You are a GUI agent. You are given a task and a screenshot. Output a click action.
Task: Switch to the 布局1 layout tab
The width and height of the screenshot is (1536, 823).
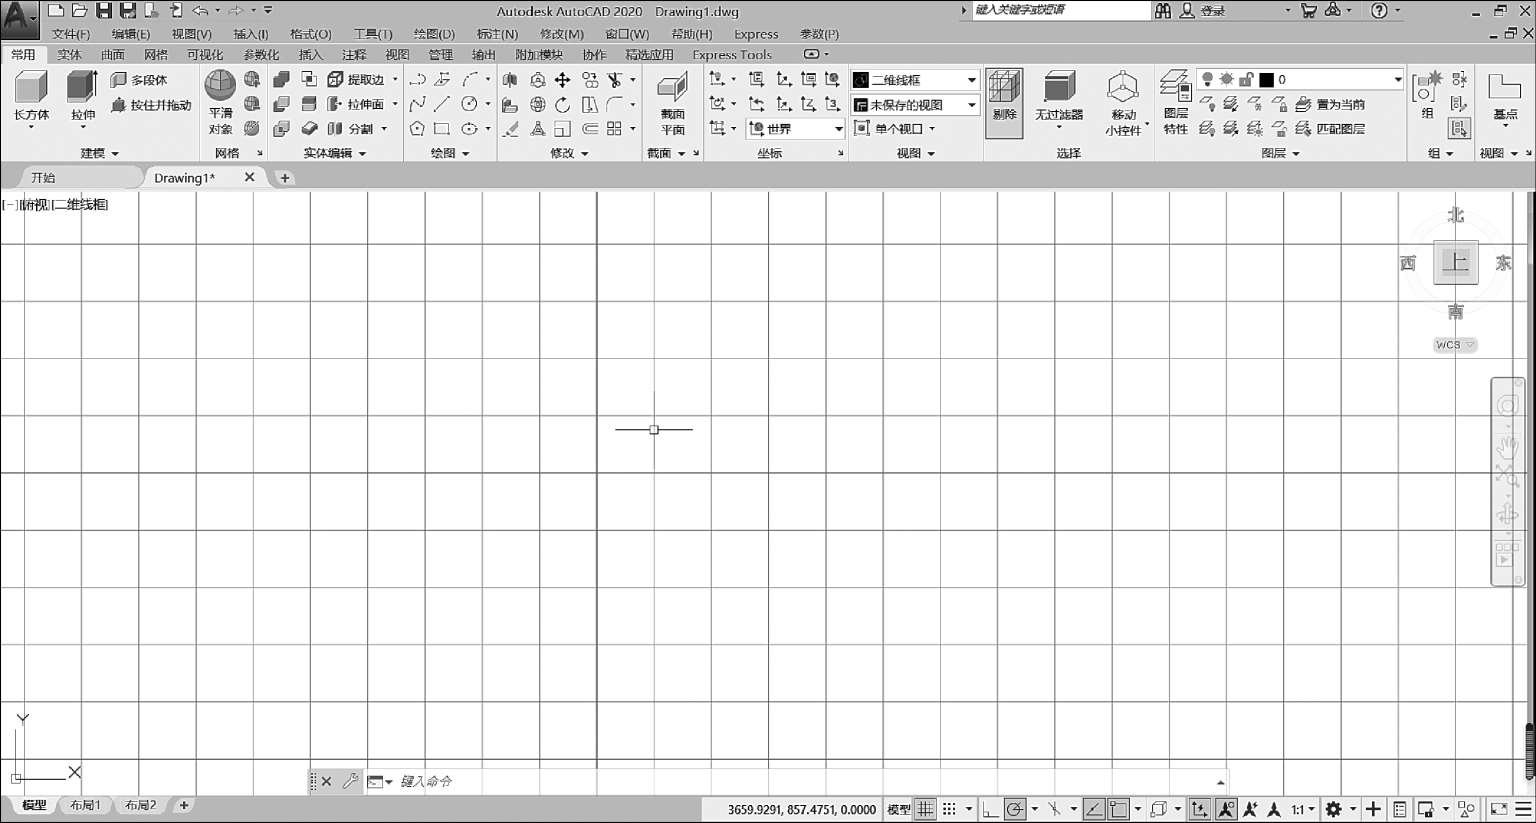pyautogui.click(x=85, y=805)
